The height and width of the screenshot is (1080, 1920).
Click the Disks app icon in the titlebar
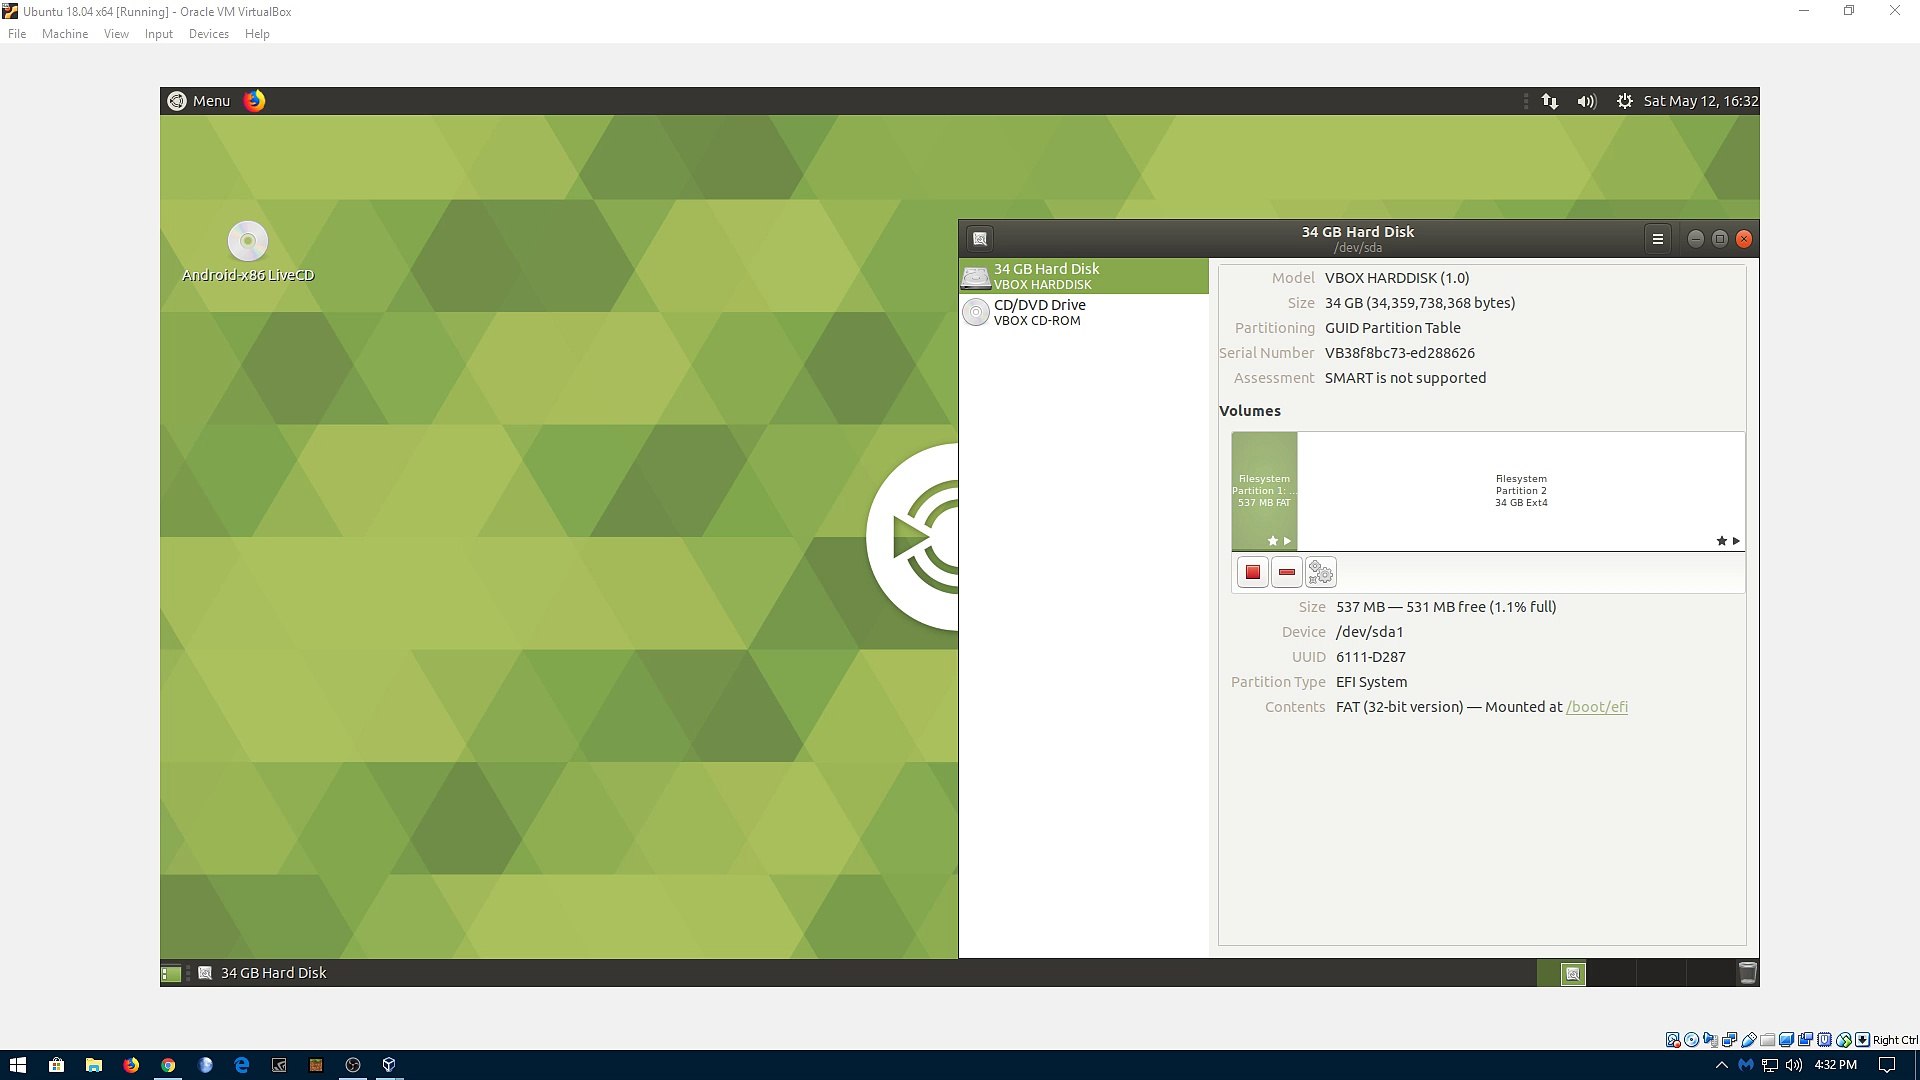[x=980, y=239]
